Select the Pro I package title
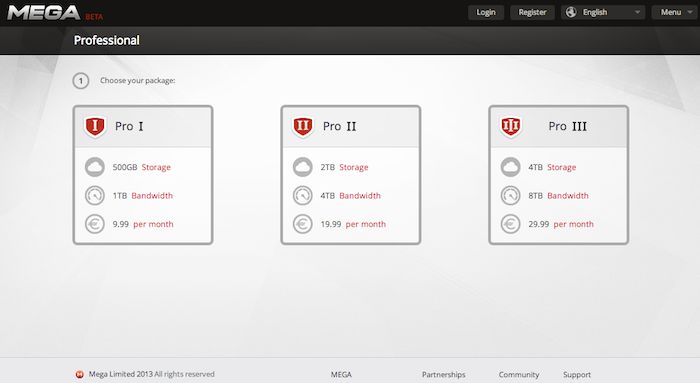 tap(129, 126)
